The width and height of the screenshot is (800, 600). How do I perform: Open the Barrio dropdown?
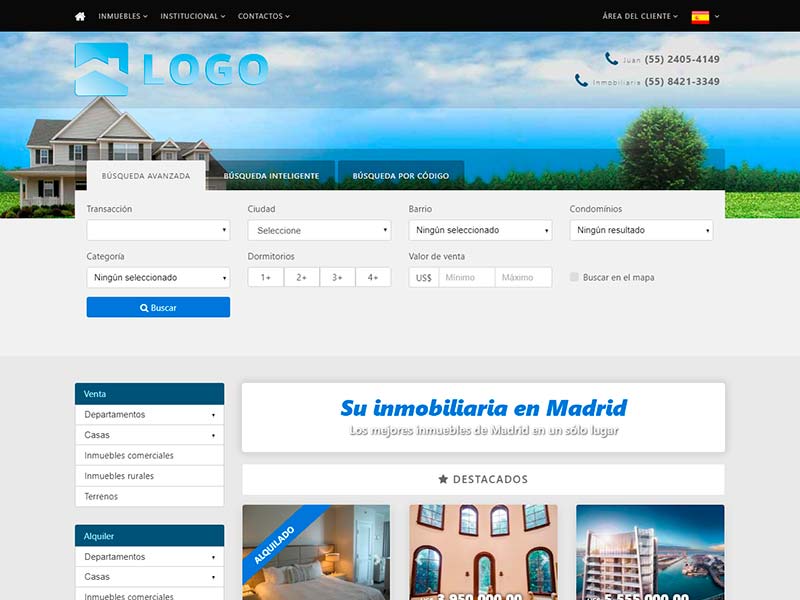pos(480,230)
